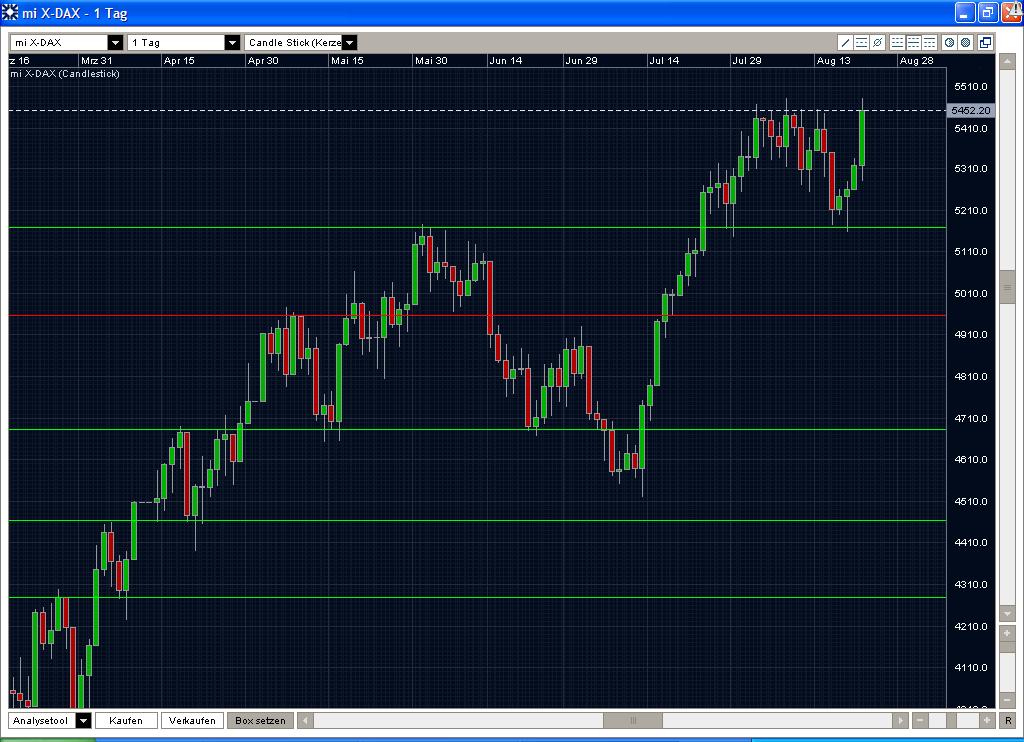Toggle wide gridline spacing
1024x742 pixels.
coord(928,42)
